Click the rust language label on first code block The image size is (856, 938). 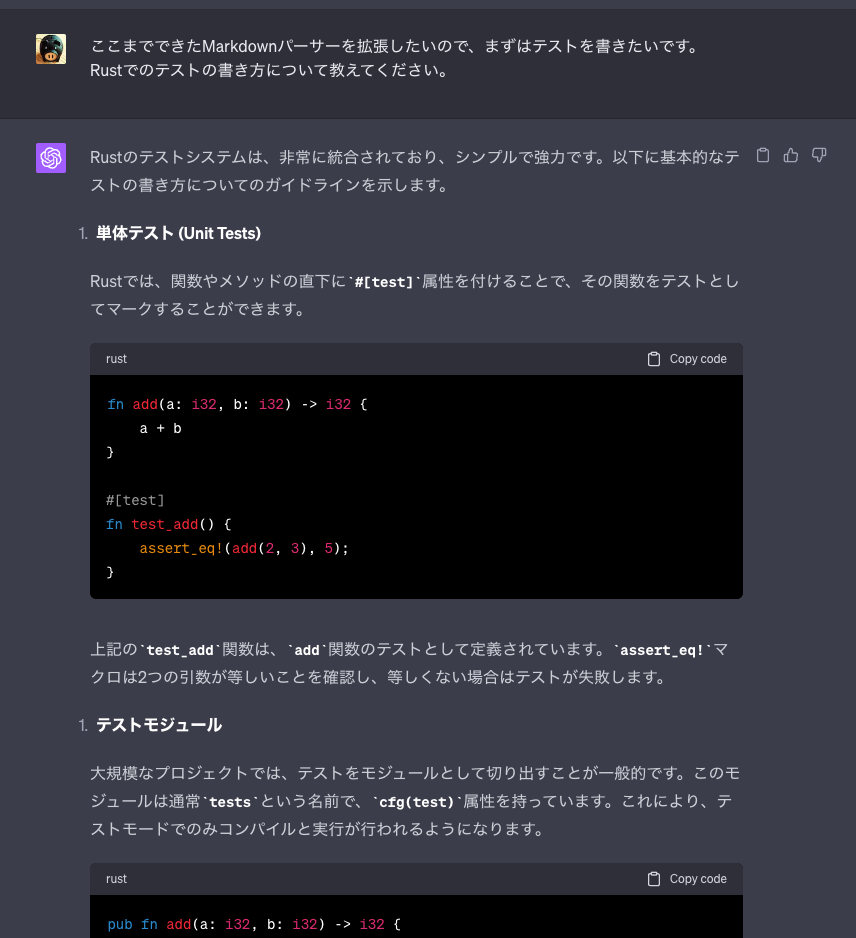(x=116, y=359)
